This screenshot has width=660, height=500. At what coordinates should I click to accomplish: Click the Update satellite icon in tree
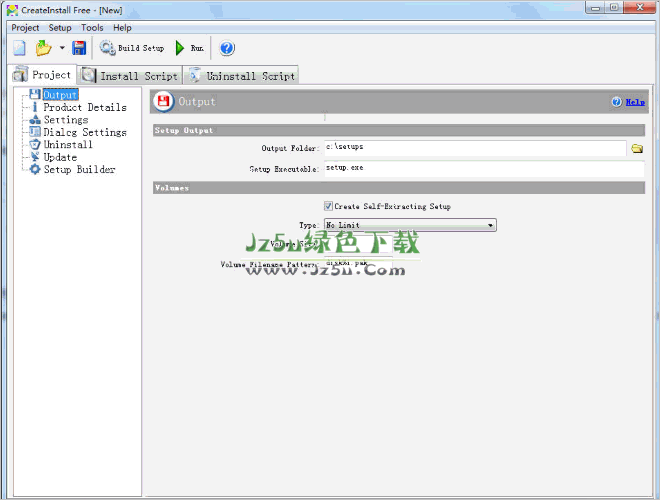click(35, 157)
